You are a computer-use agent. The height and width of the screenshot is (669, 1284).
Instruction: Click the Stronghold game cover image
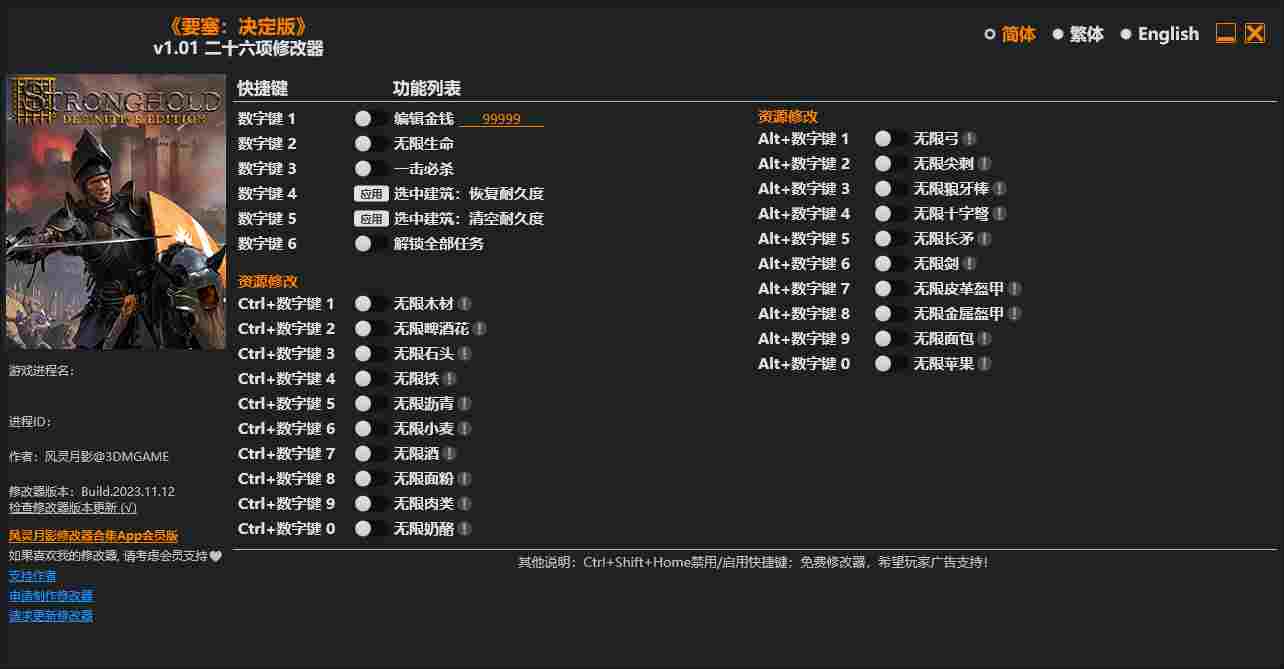[x=116, y=212]
